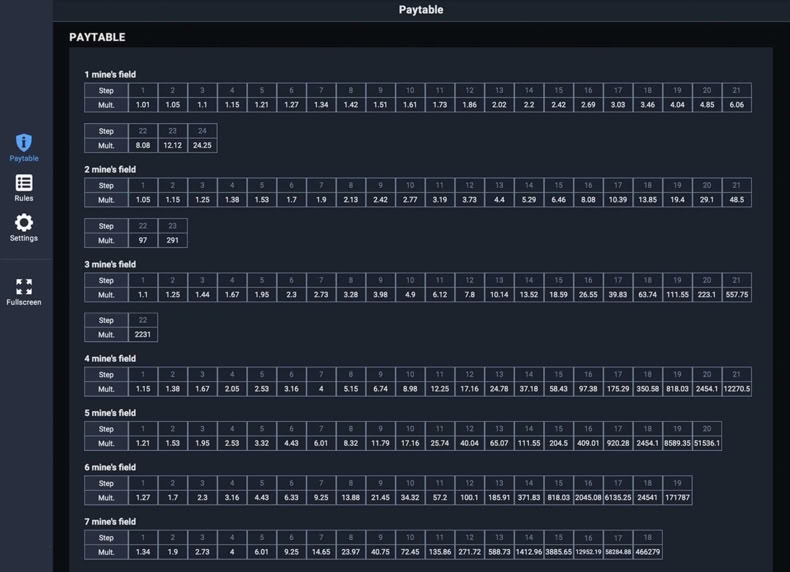Click multiplier 557.75 in 3 mine's field
The image size is (790, 572).
(737, 294)
